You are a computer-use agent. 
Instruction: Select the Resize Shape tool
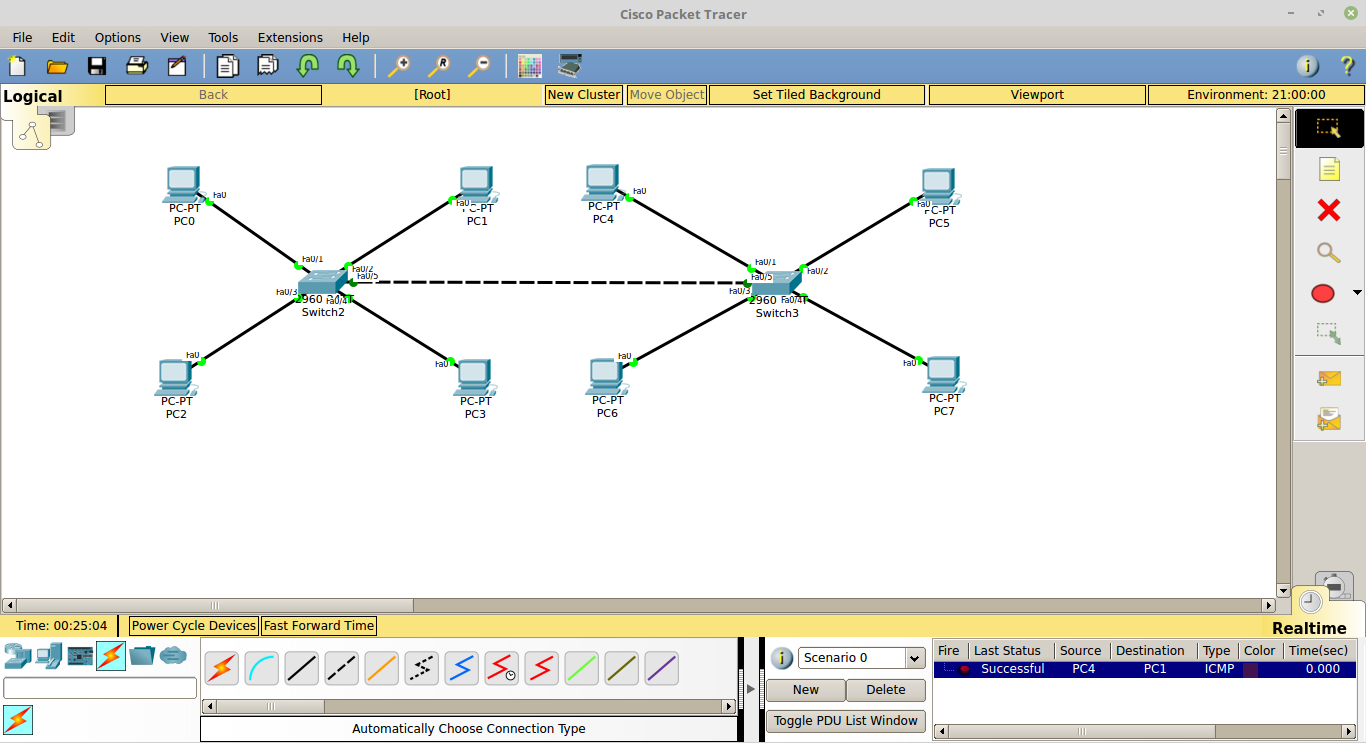tap(1328, 331)
